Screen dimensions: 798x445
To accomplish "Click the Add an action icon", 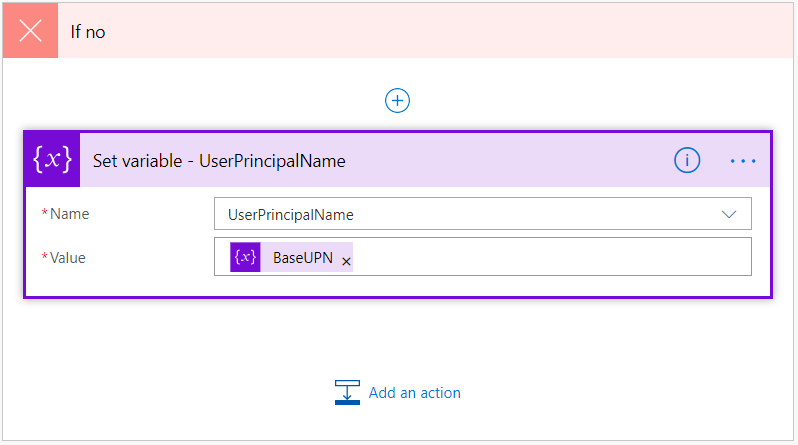I will click(347, 393).
